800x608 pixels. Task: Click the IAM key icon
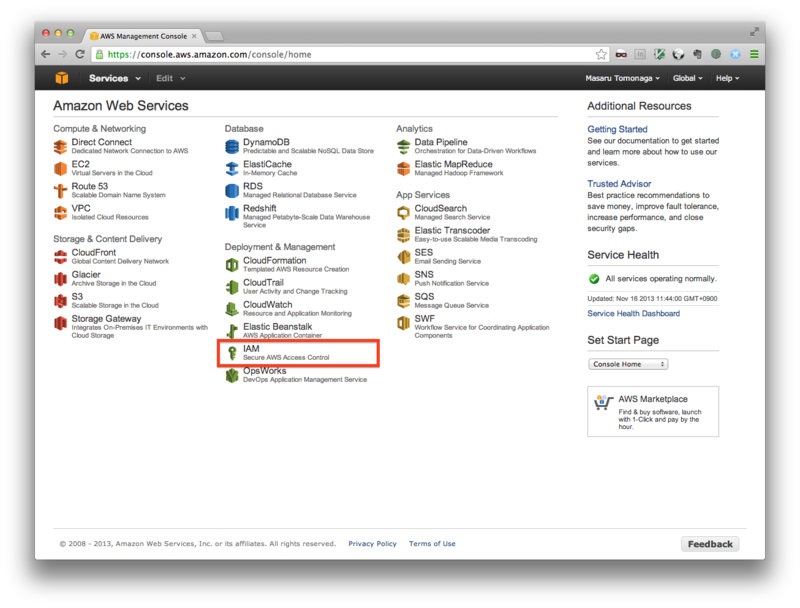pos(232,353)
